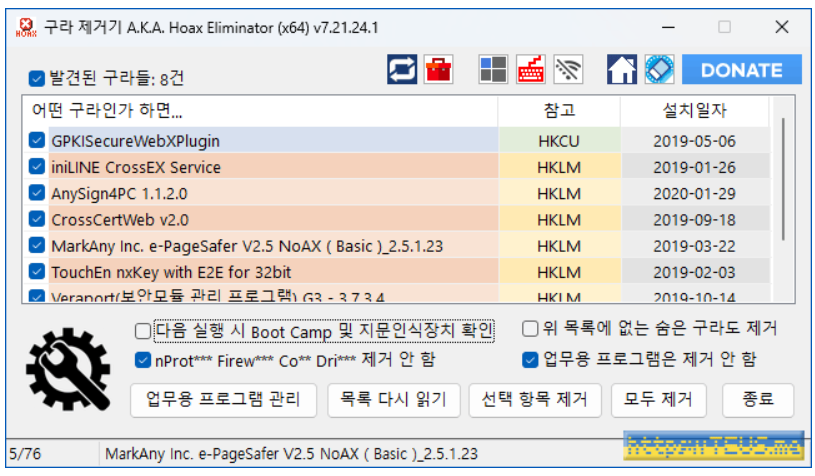This screenshot has height=476, width=815.
Task: Sort by the 참고 column header
Action: point(559,111)
